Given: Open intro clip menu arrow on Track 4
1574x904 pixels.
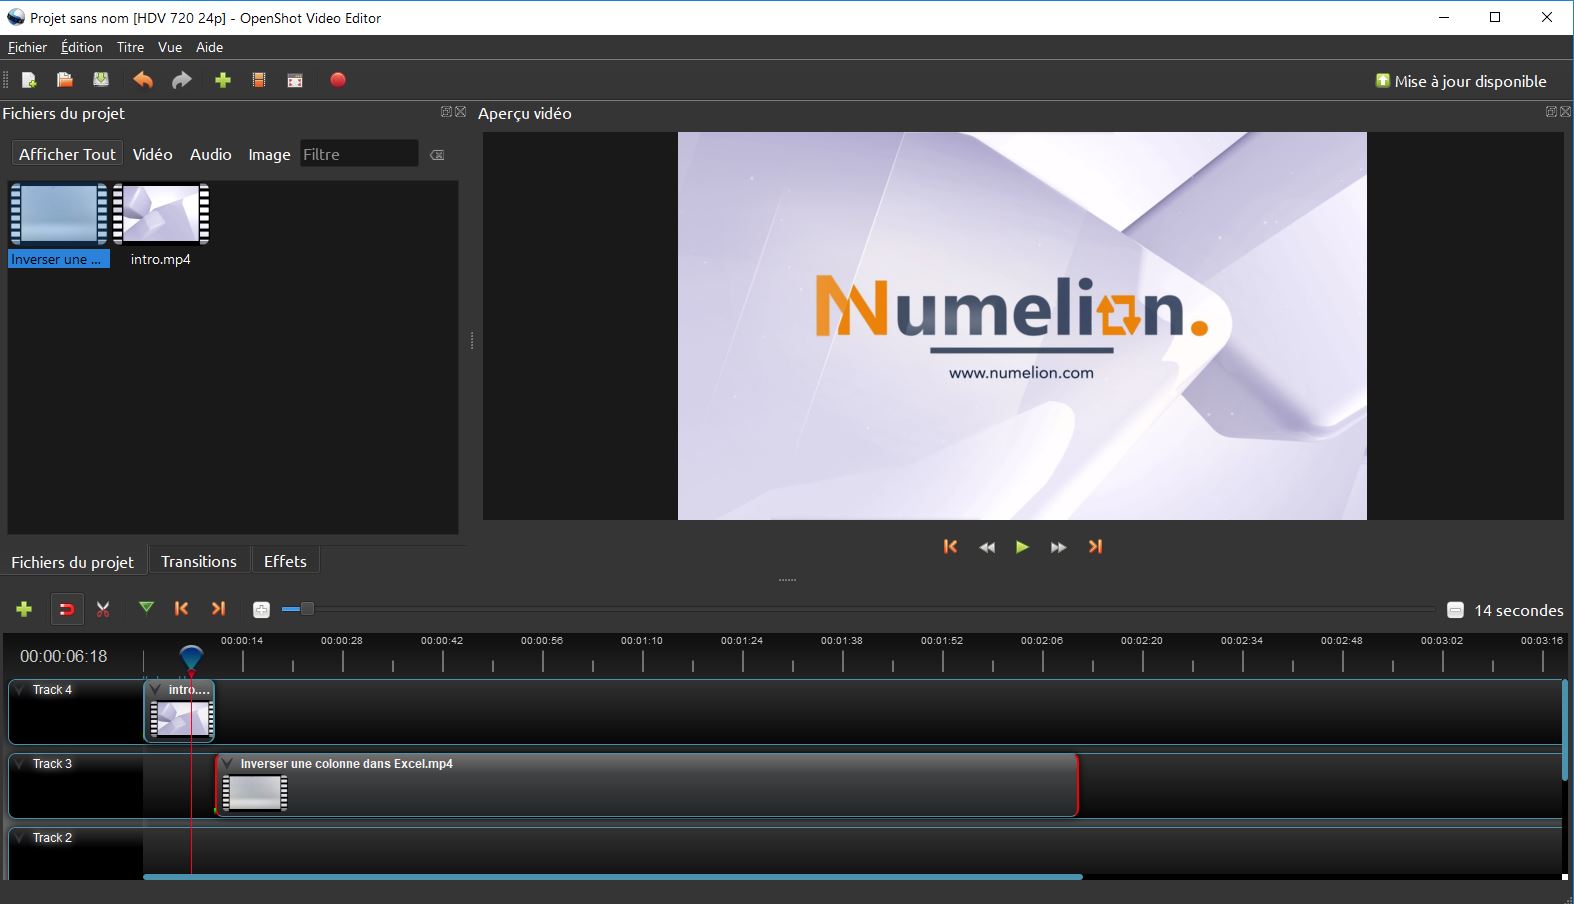Looking at the screenshot, I should 155,690.
